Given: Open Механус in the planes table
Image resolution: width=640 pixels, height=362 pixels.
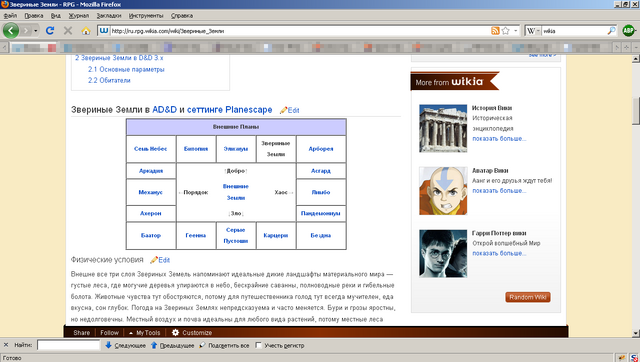Looking at the screenshot, I should pos(151,192).
